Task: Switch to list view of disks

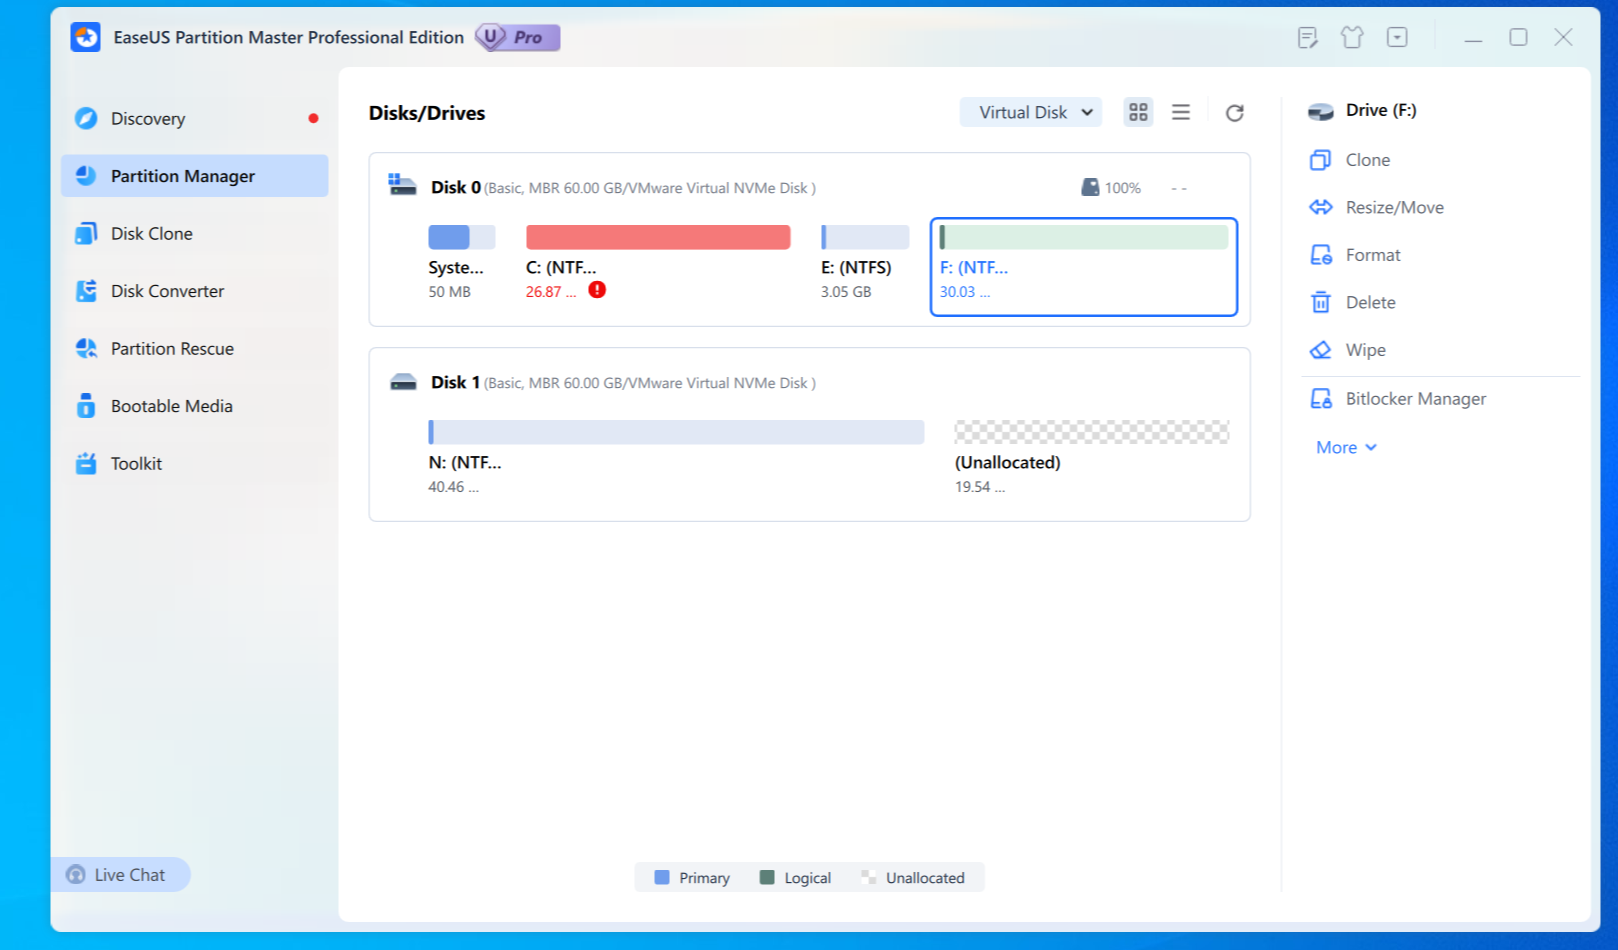Action: tap(1181, 112)
